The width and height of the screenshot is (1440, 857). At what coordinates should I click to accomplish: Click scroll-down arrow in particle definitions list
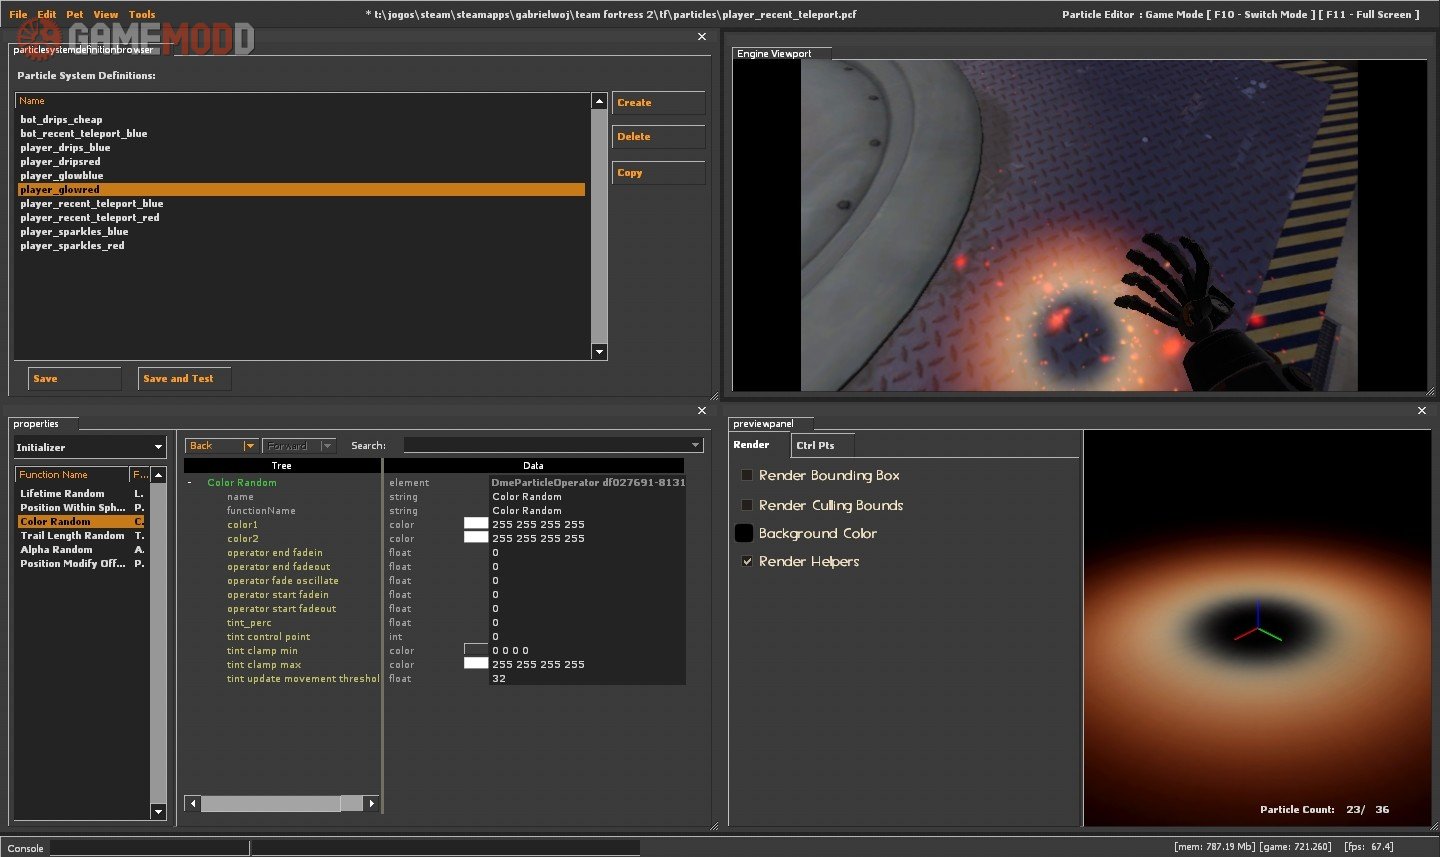599,352
